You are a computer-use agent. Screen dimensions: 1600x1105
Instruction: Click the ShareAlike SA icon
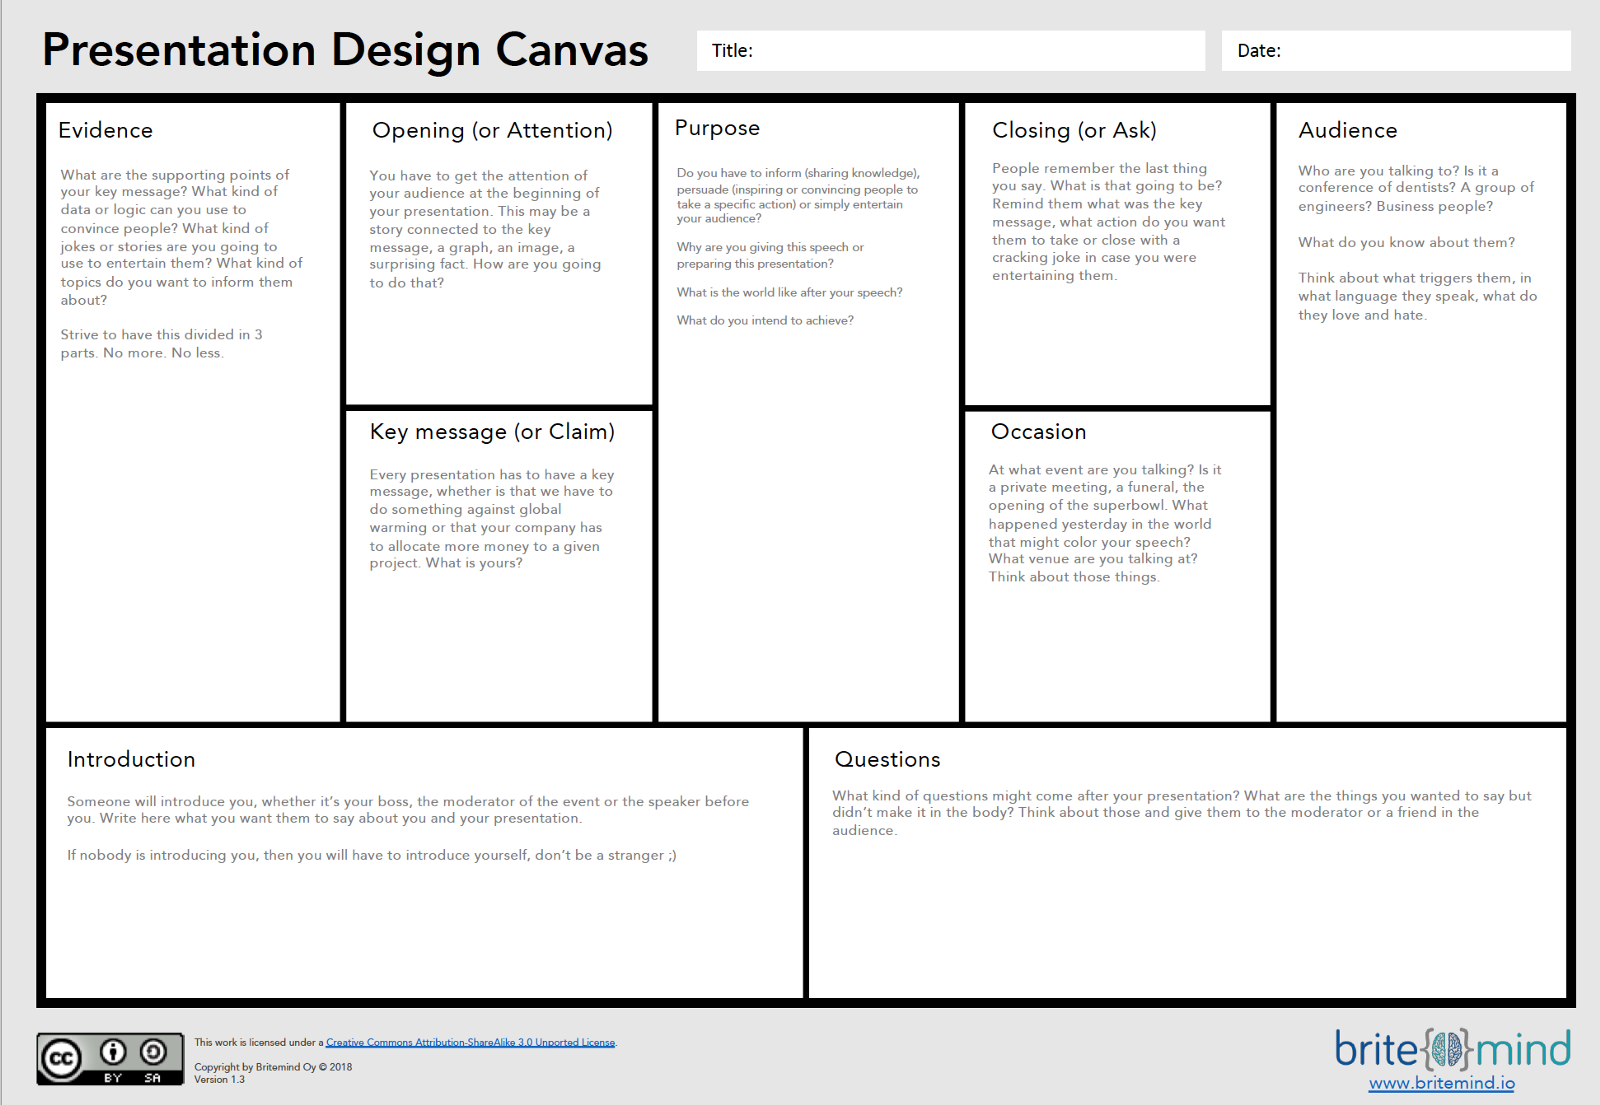[x=153, y=1052]
